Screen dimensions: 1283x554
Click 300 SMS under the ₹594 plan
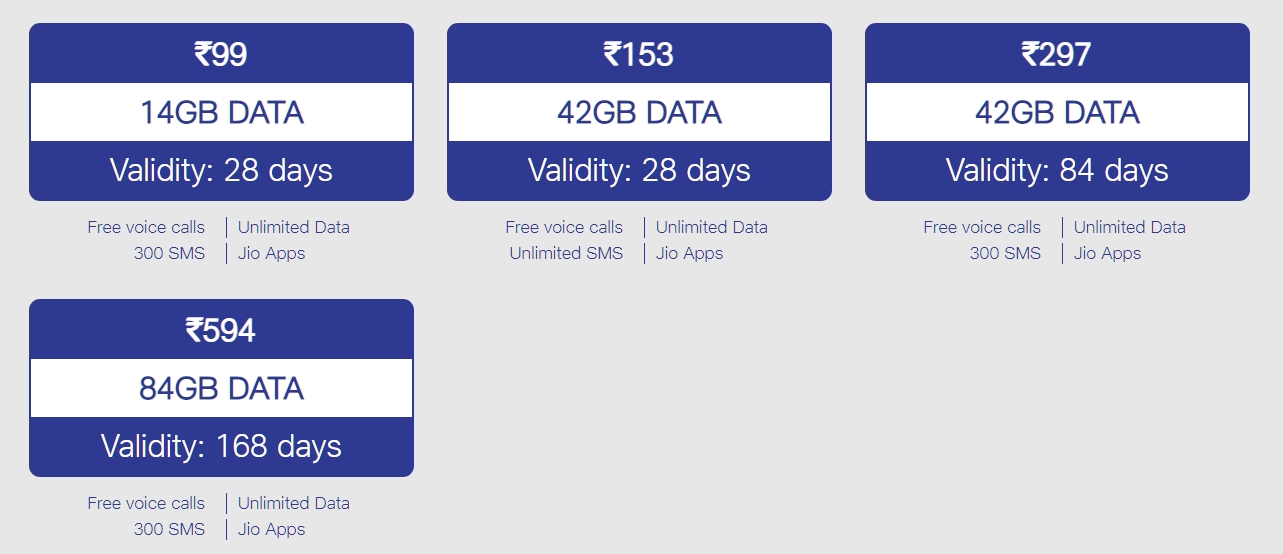point(169,529)
